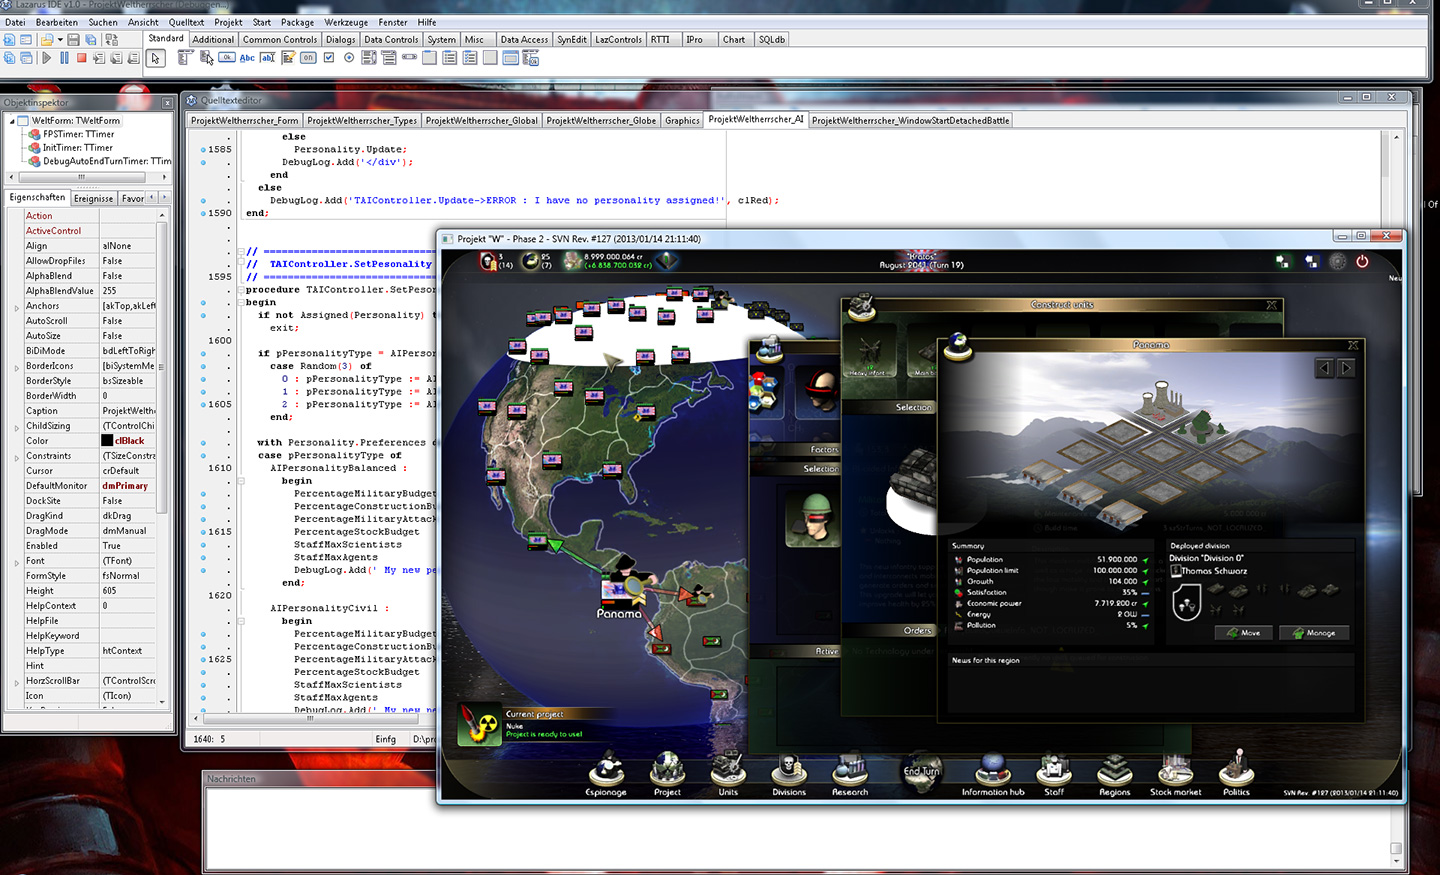Open the Werkzeuge menu

pyautogui.click(x=346, y=22)
